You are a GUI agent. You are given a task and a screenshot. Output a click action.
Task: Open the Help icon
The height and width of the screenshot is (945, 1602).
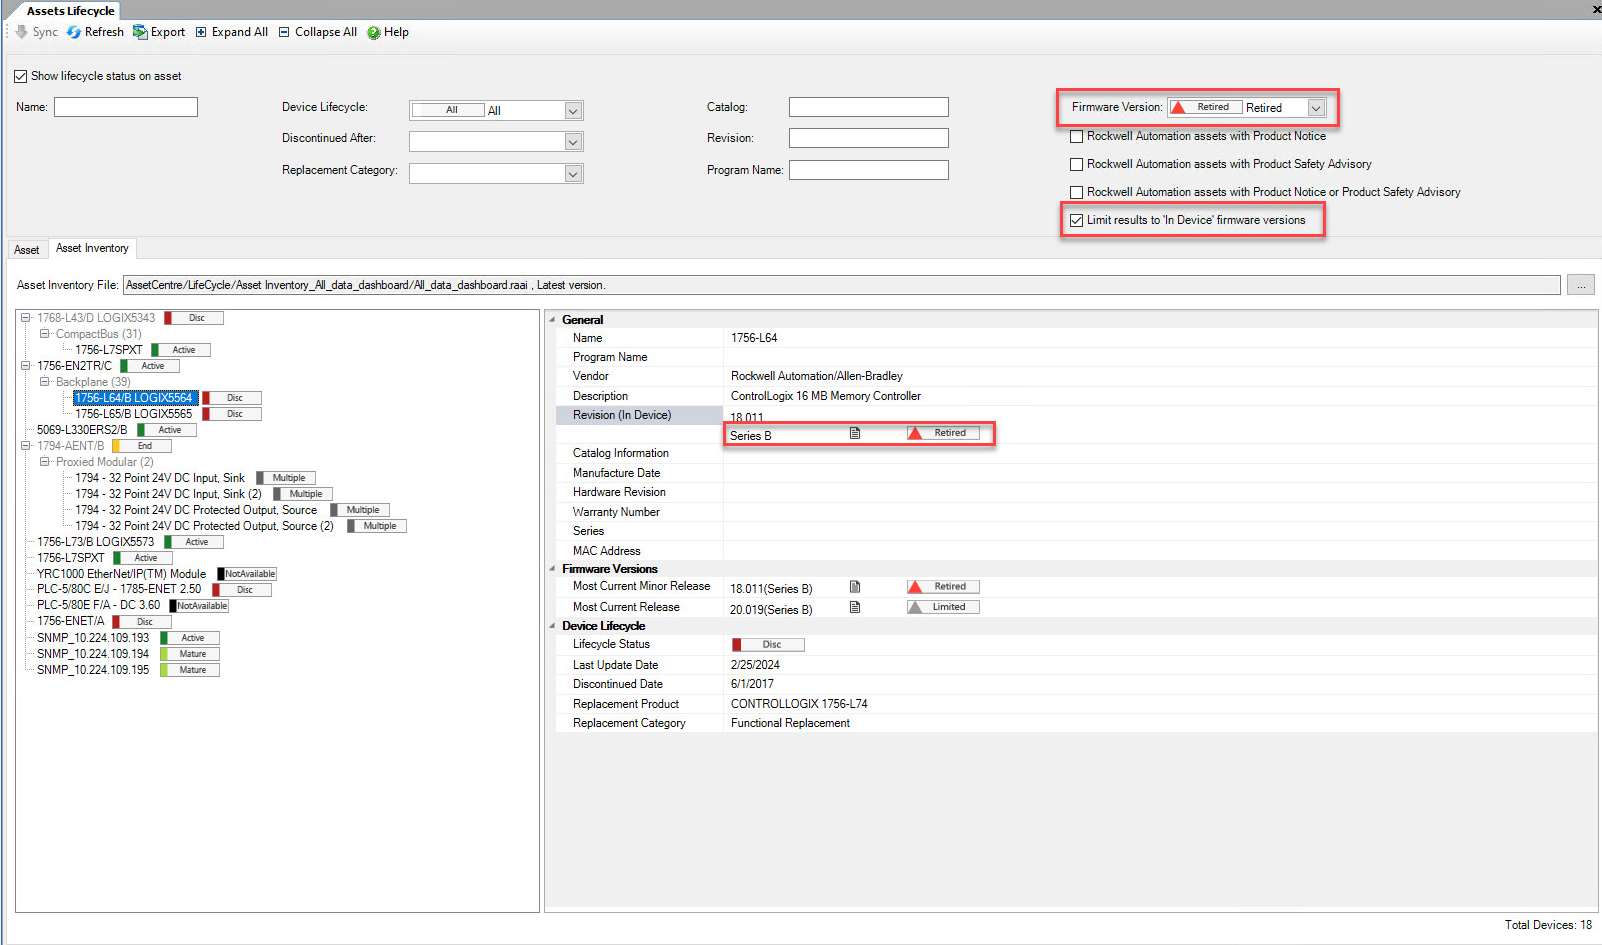[374, 32]
